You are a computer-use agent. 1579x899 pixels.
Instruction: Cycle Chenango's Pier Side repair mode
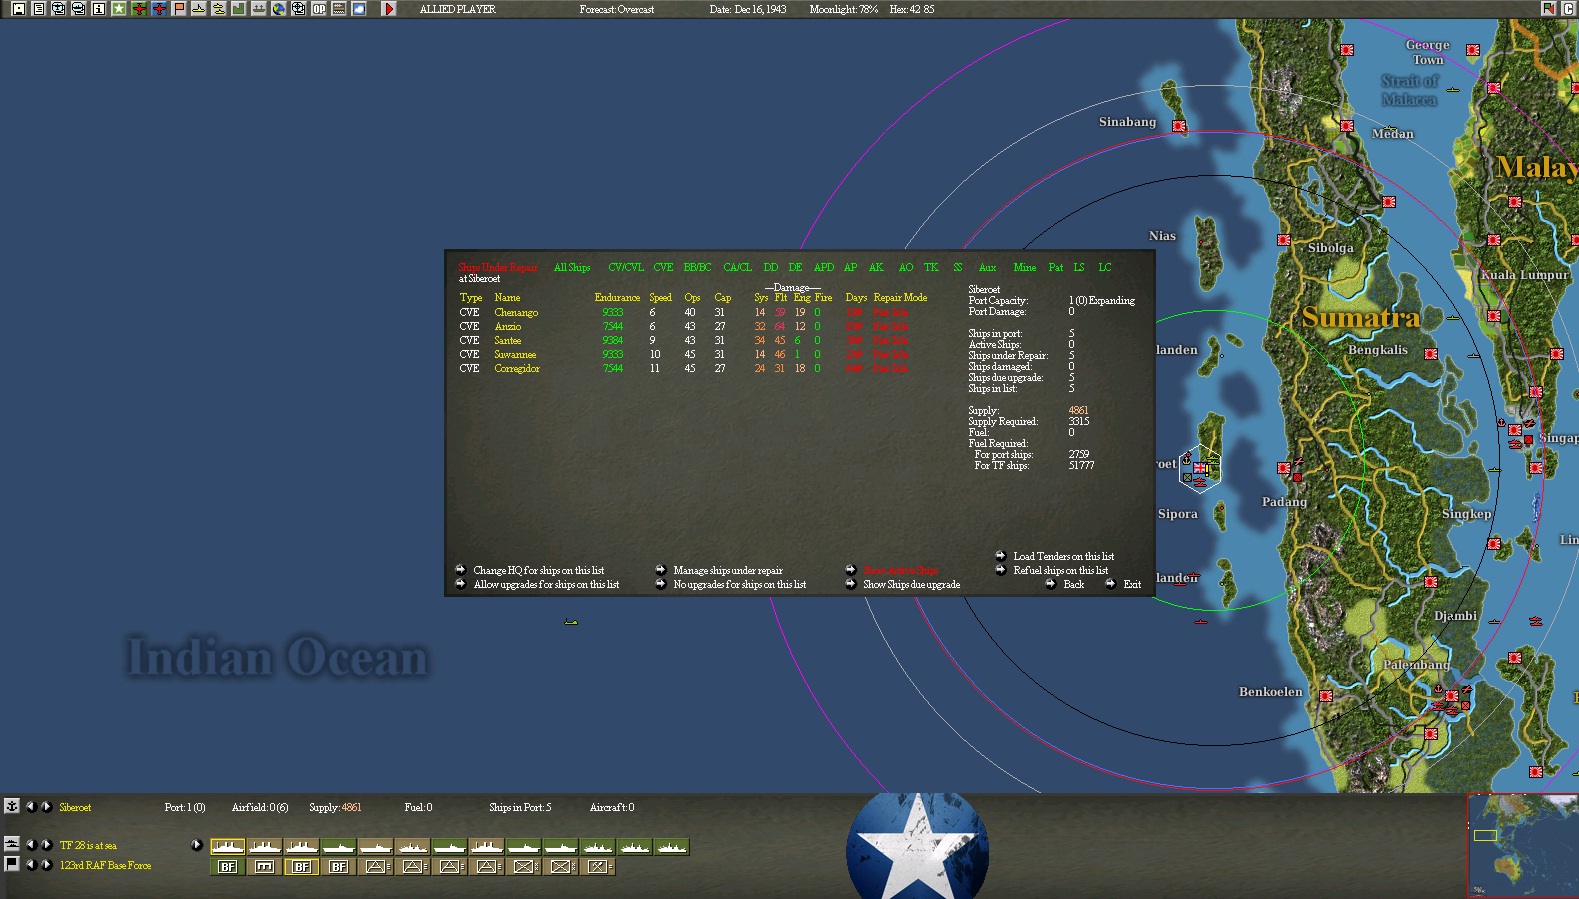(890, 312)
